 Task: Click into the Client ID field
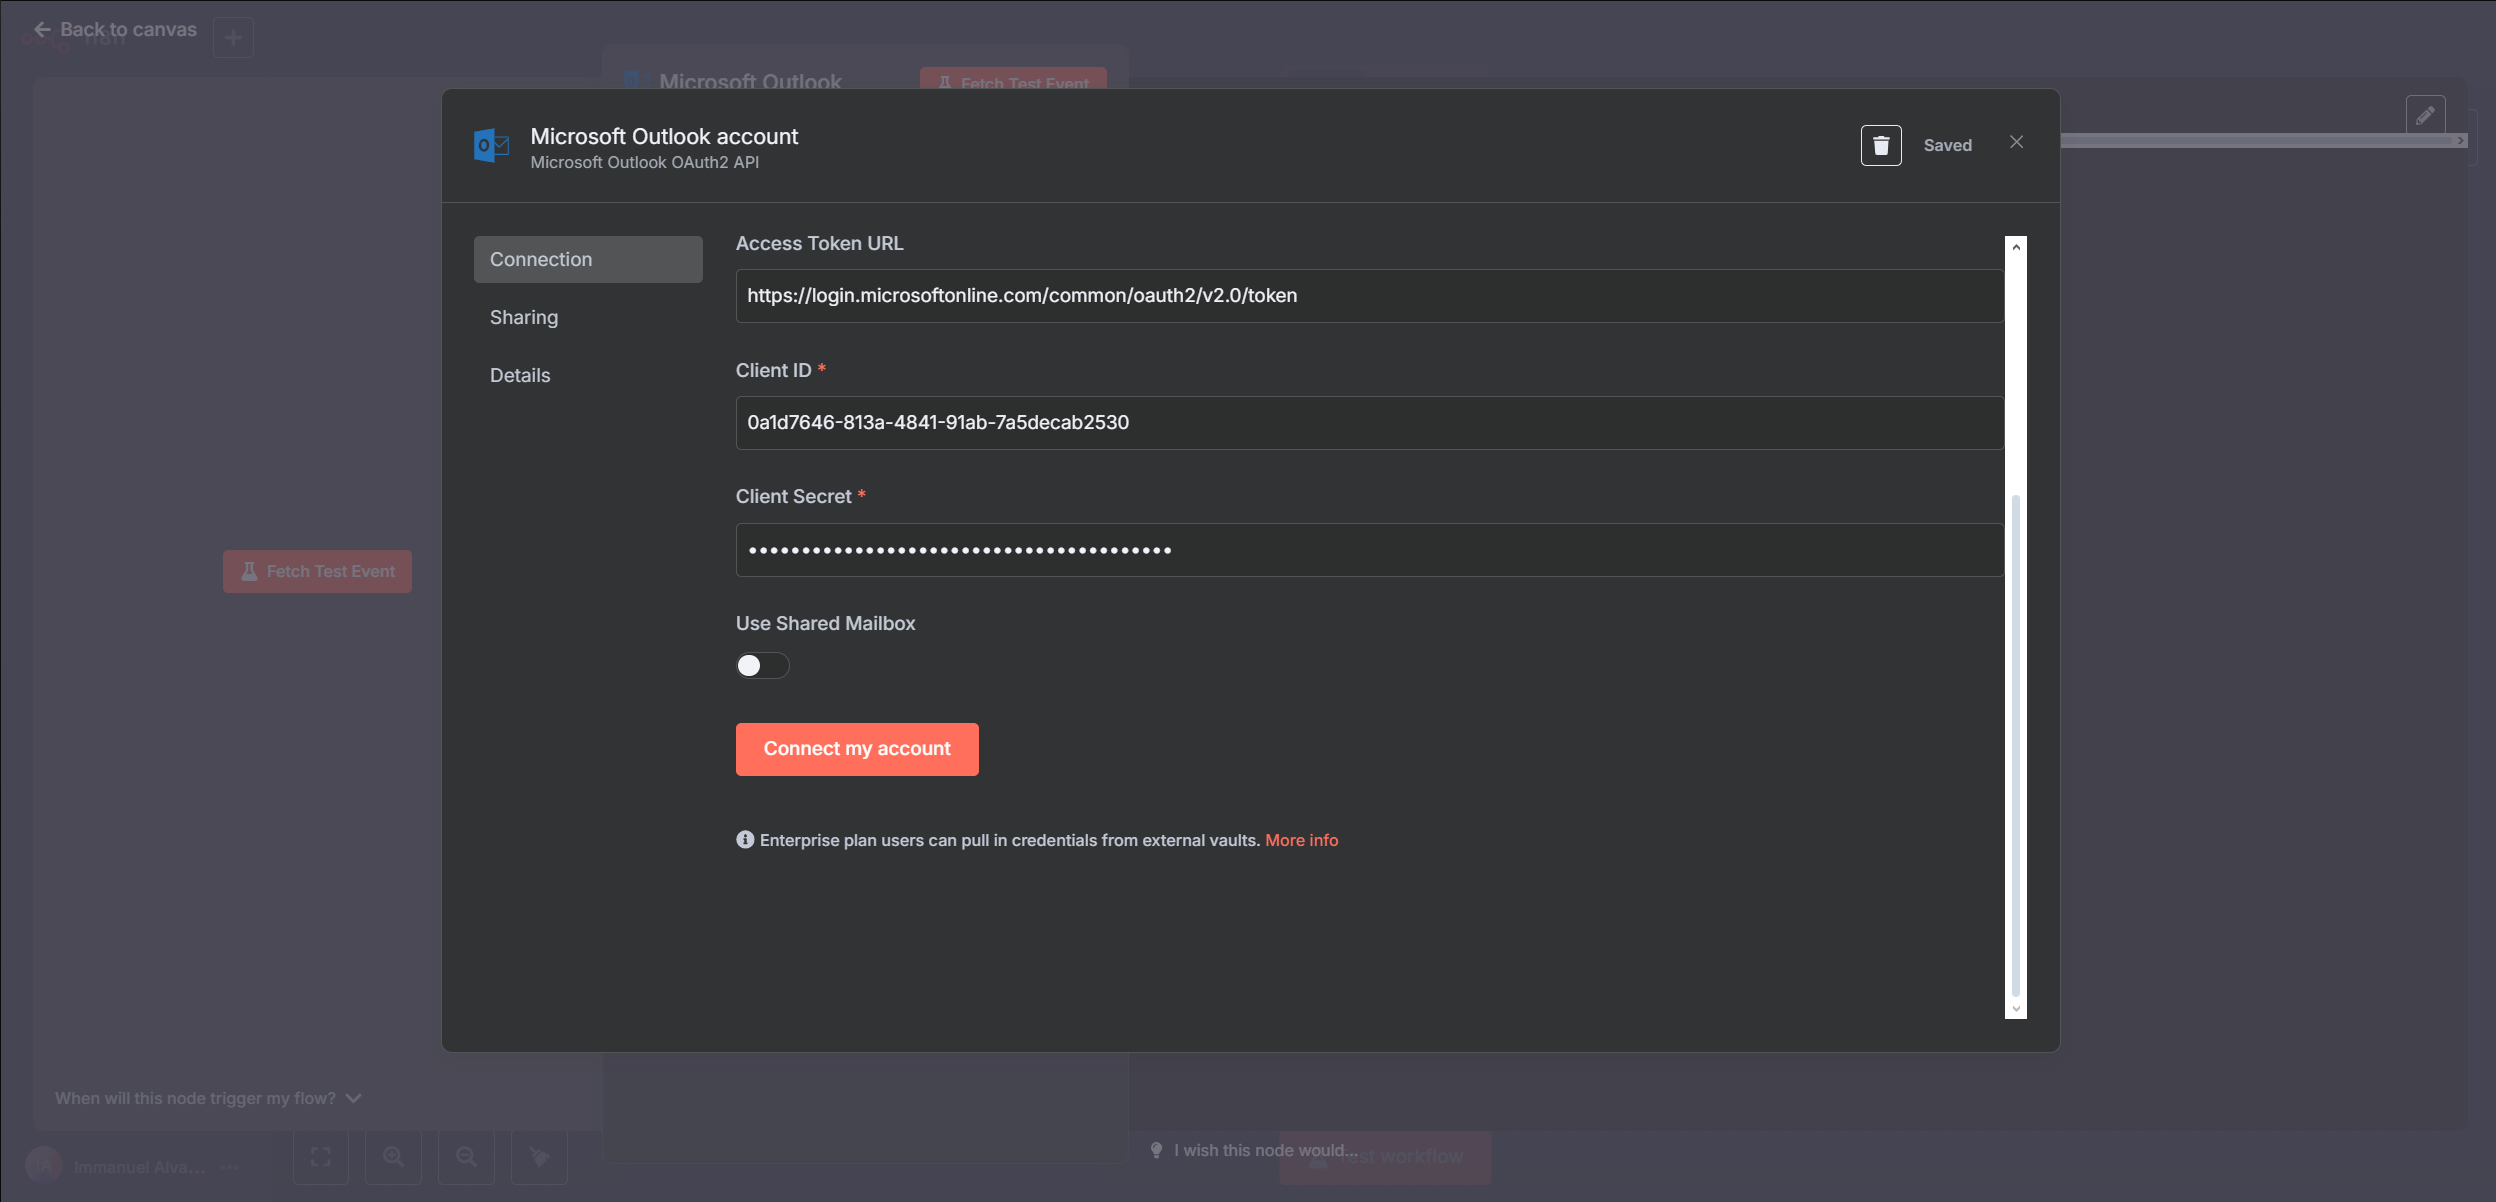click(x=1368, y=423)
